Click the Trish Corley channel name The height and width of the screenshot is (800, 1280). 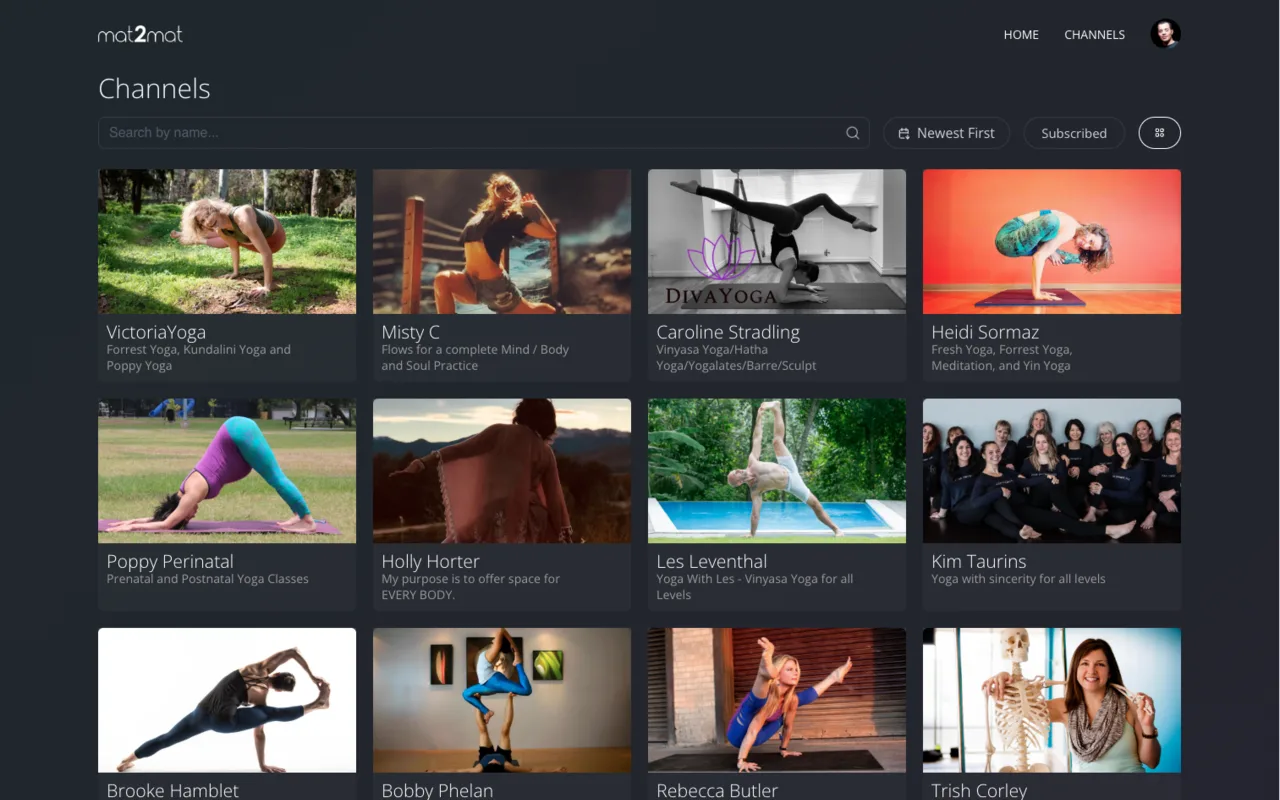(x=979, y=791)
